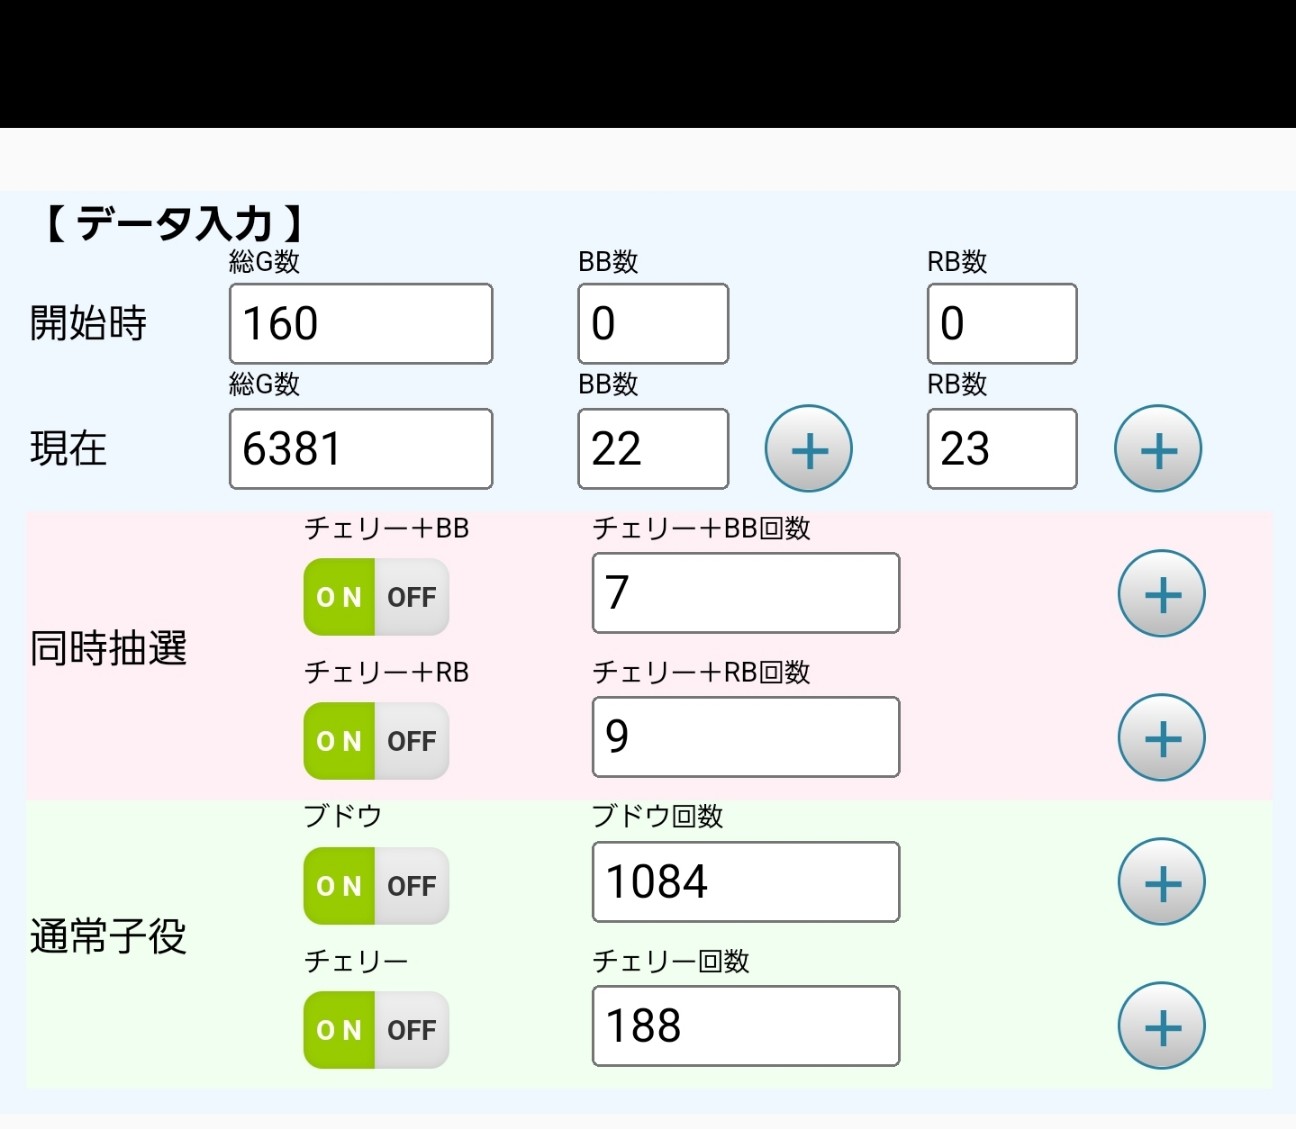
Task: Increment ブドウ回数 with its plus button
Action: pyautogui.click(x=1160, y=881)
